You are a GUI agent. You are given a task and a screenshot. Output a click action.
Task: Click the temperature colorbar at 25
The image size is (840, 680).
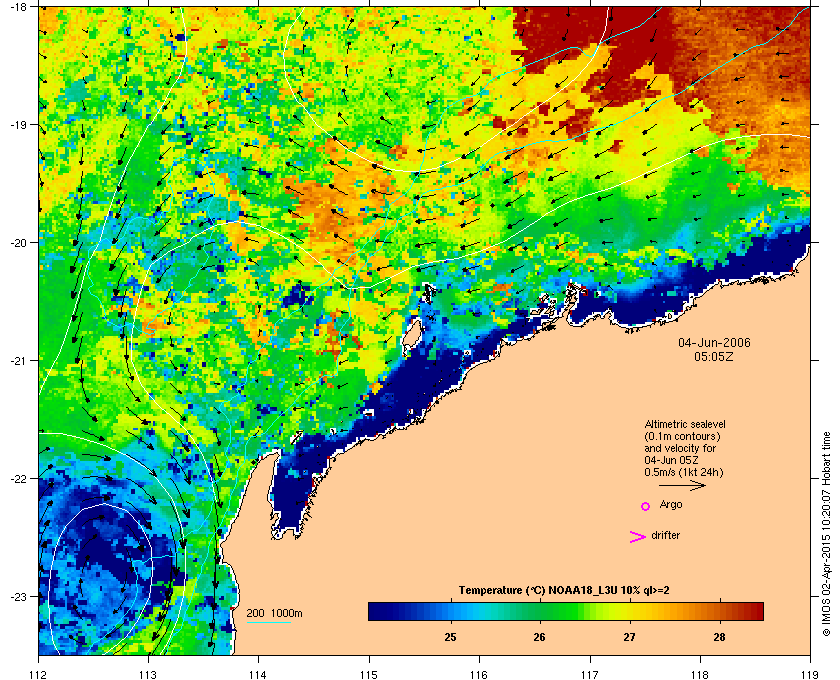pyautogui.click(x=451, y=611)
